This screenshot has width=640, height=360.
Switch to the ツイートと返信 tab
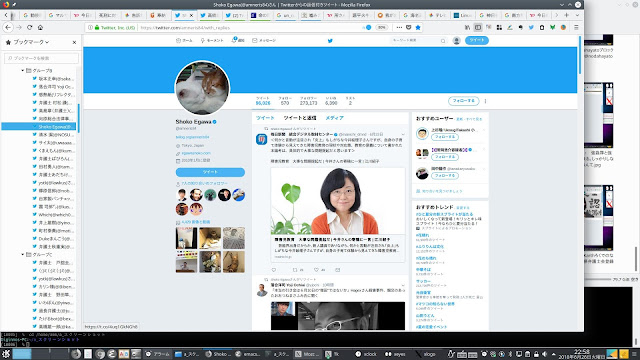pyautogui.click(x=300, y=118)
